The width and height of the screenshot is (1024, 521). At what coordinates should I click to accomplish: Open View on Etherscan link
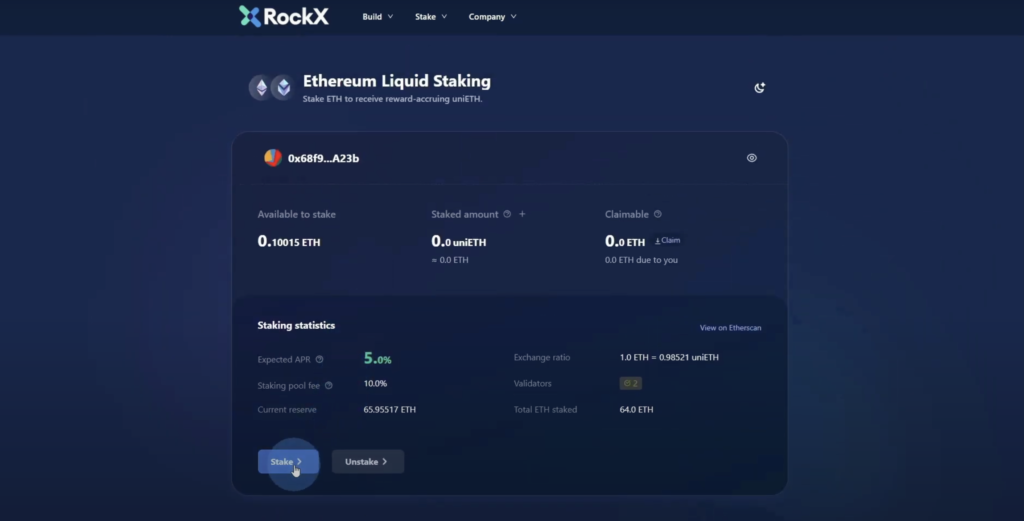(x=730, y=328)
